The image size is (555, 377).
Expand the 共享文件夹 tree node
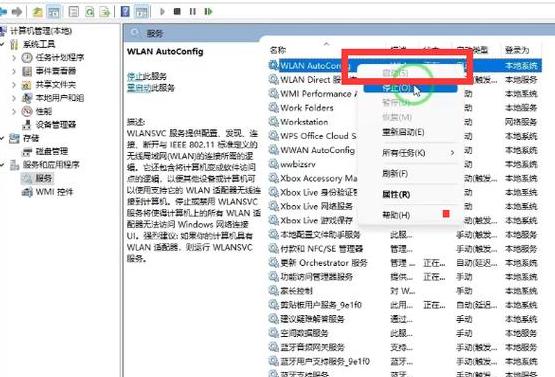14,85
